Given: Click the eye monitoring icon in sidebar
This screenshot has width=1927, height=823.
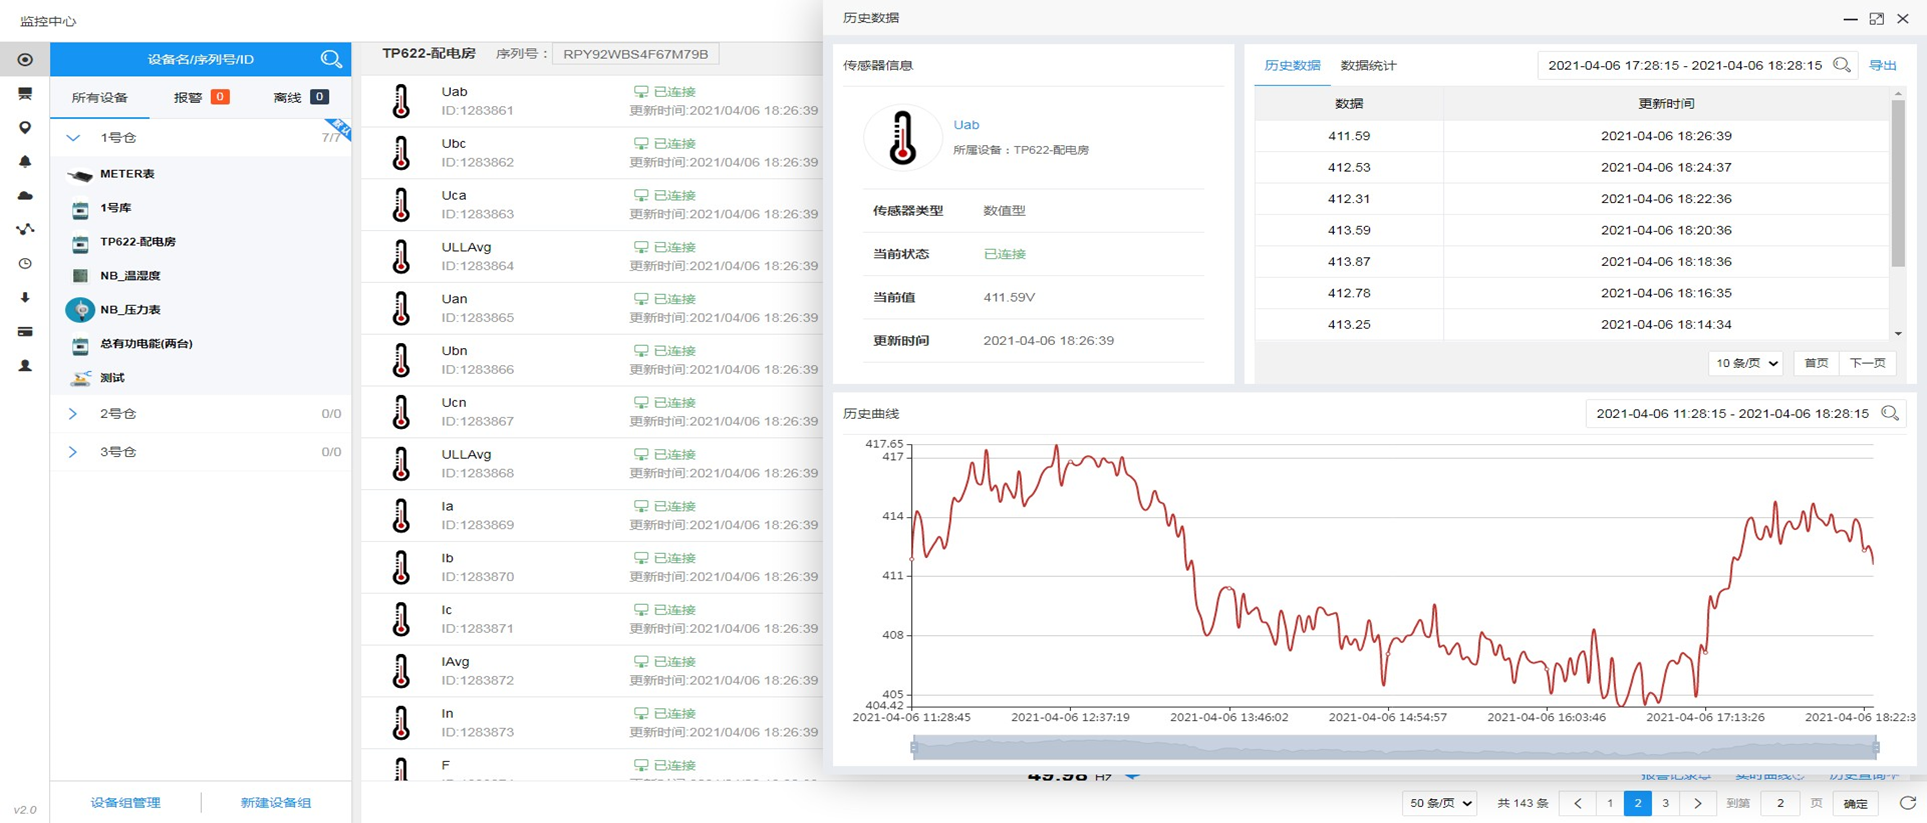Looking at the screenshot, I should click(x=25, y=60).
